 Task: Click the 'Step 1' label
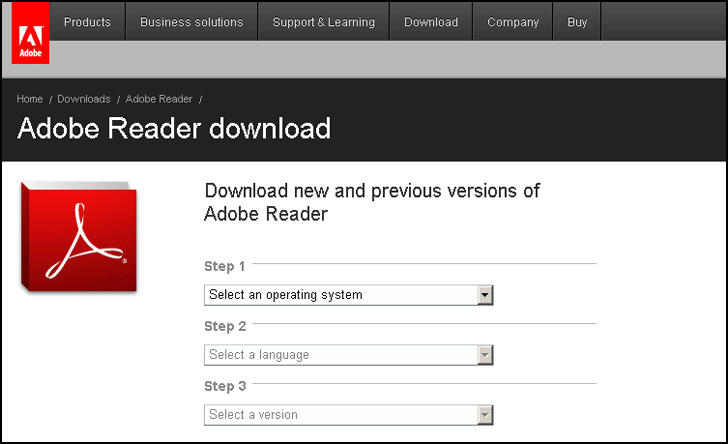[225, 266]
